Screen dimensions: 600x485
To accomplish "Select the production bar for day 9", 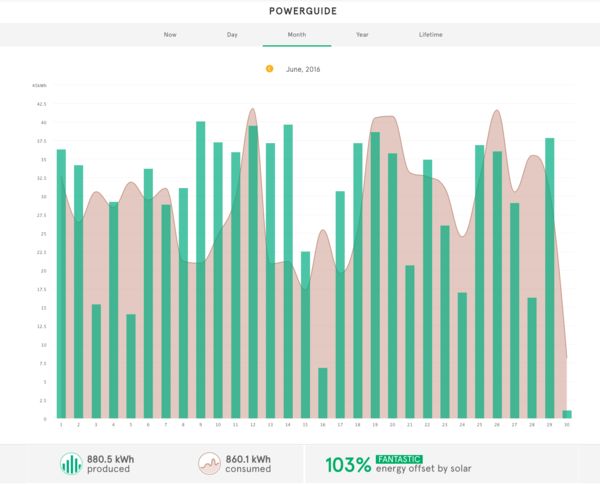I will tap(201, 270).
